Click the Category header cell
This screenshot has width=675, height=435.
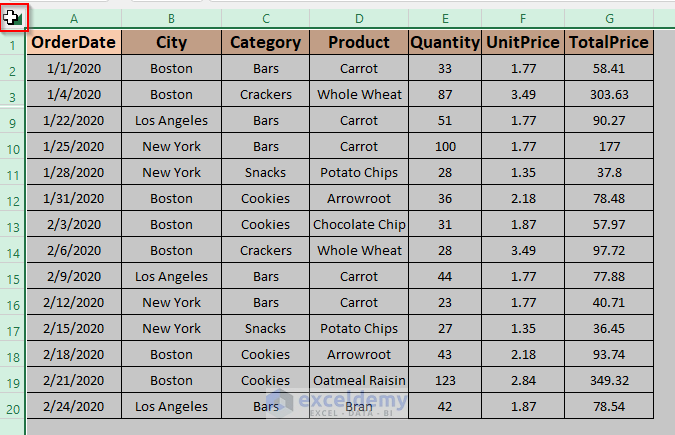click(265, 42)
